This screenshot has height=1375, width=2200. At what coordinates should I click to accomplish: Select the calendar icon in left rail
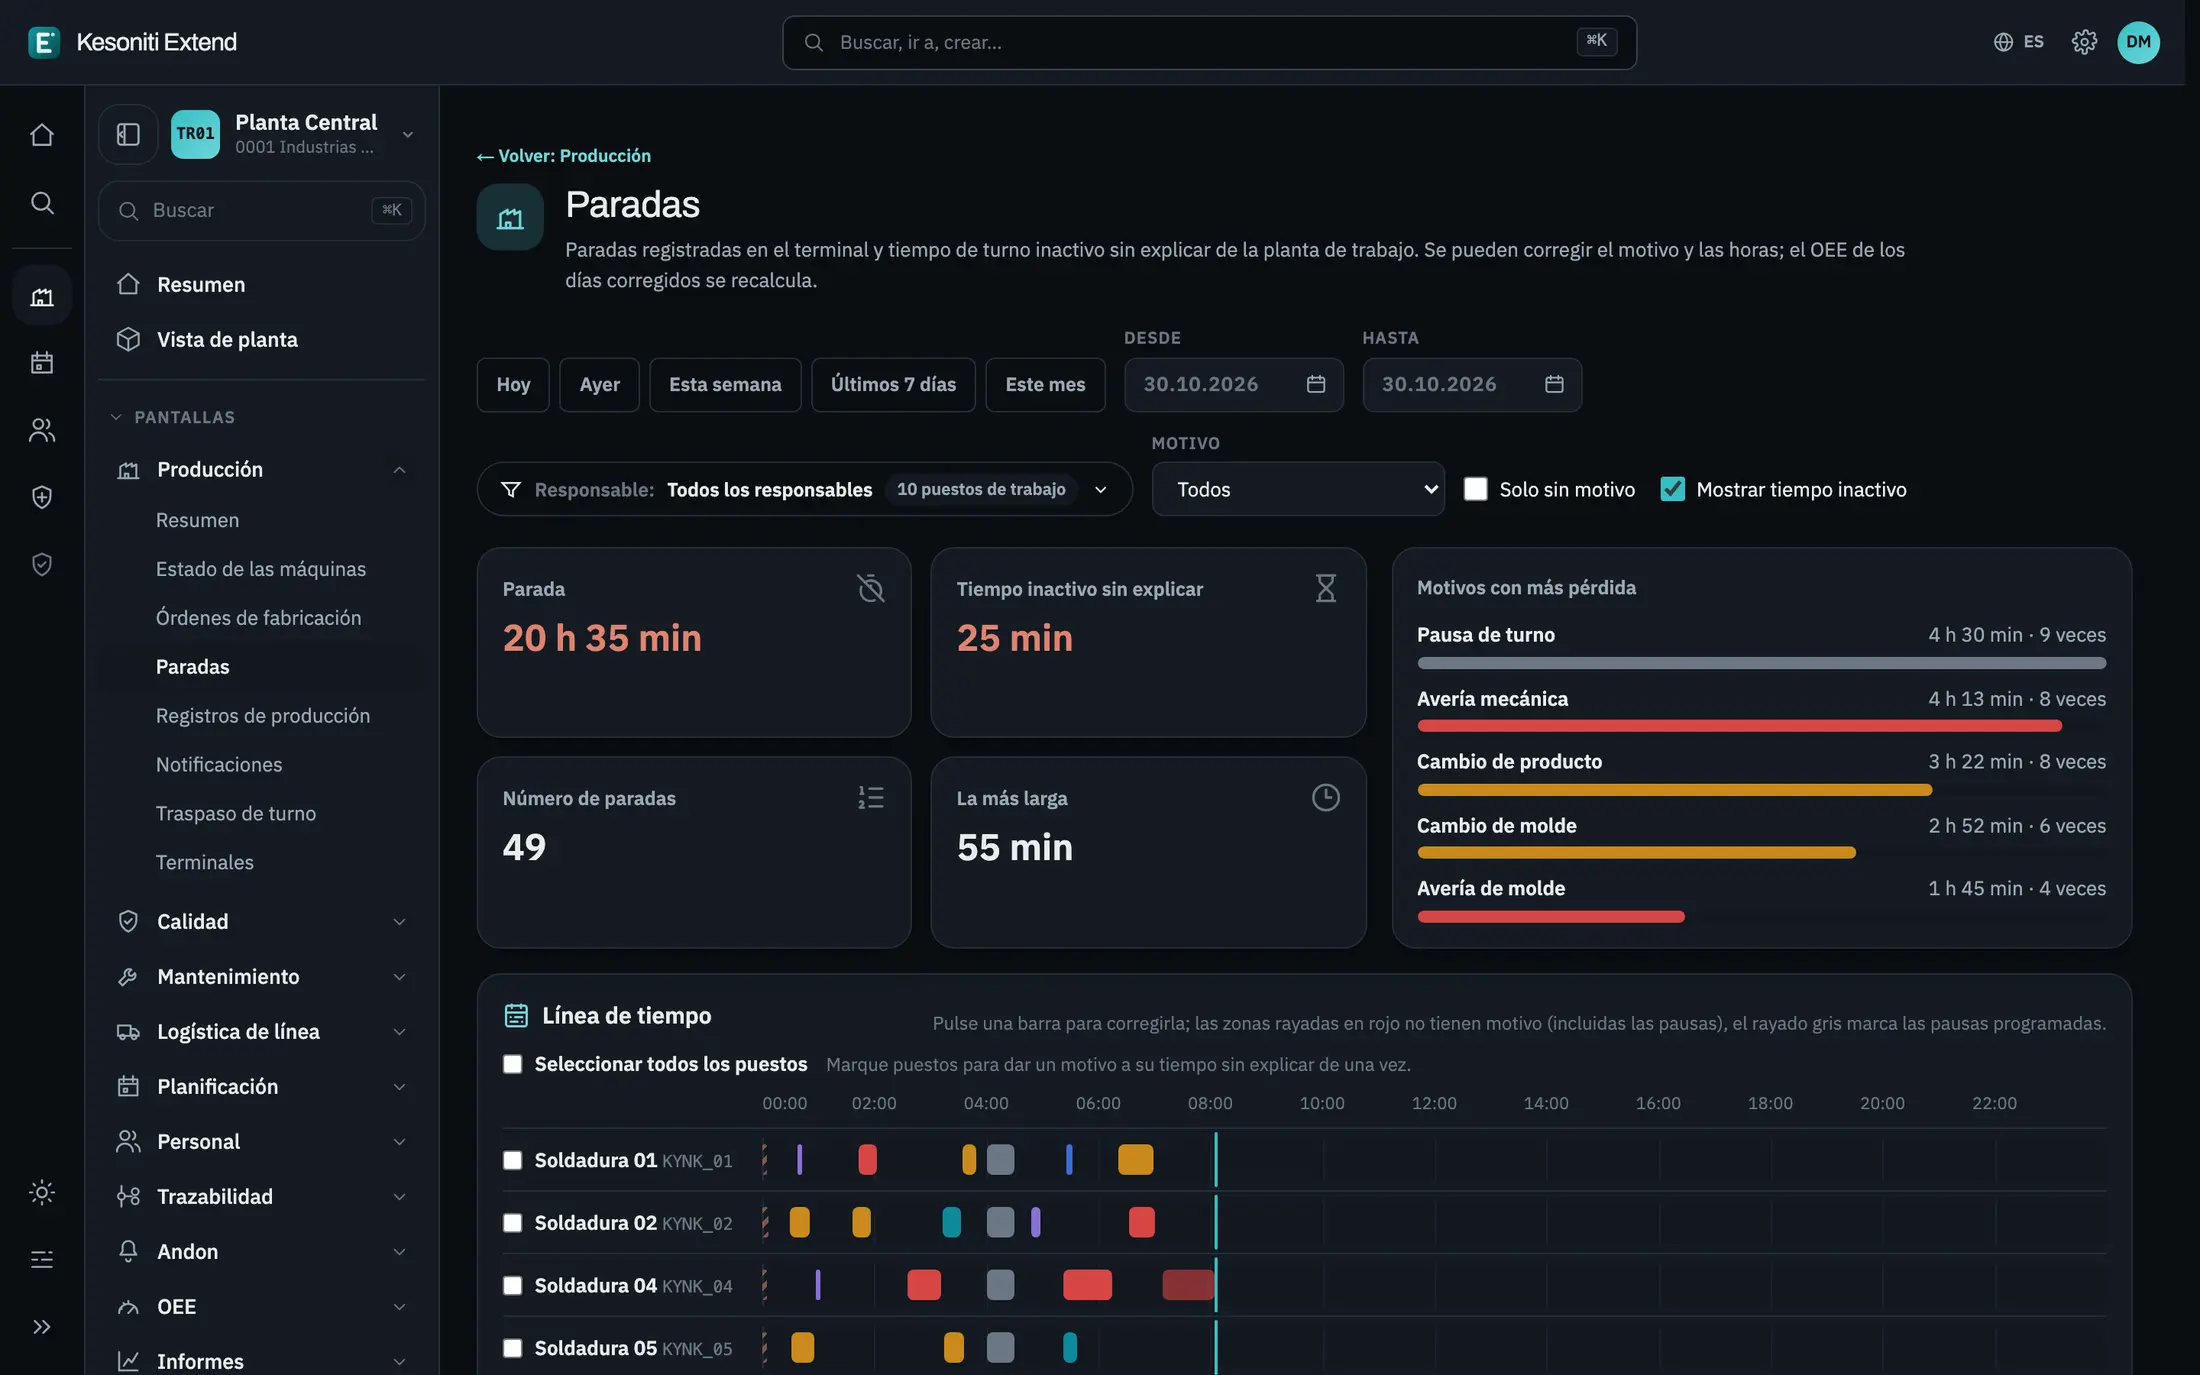pos(42,362)
